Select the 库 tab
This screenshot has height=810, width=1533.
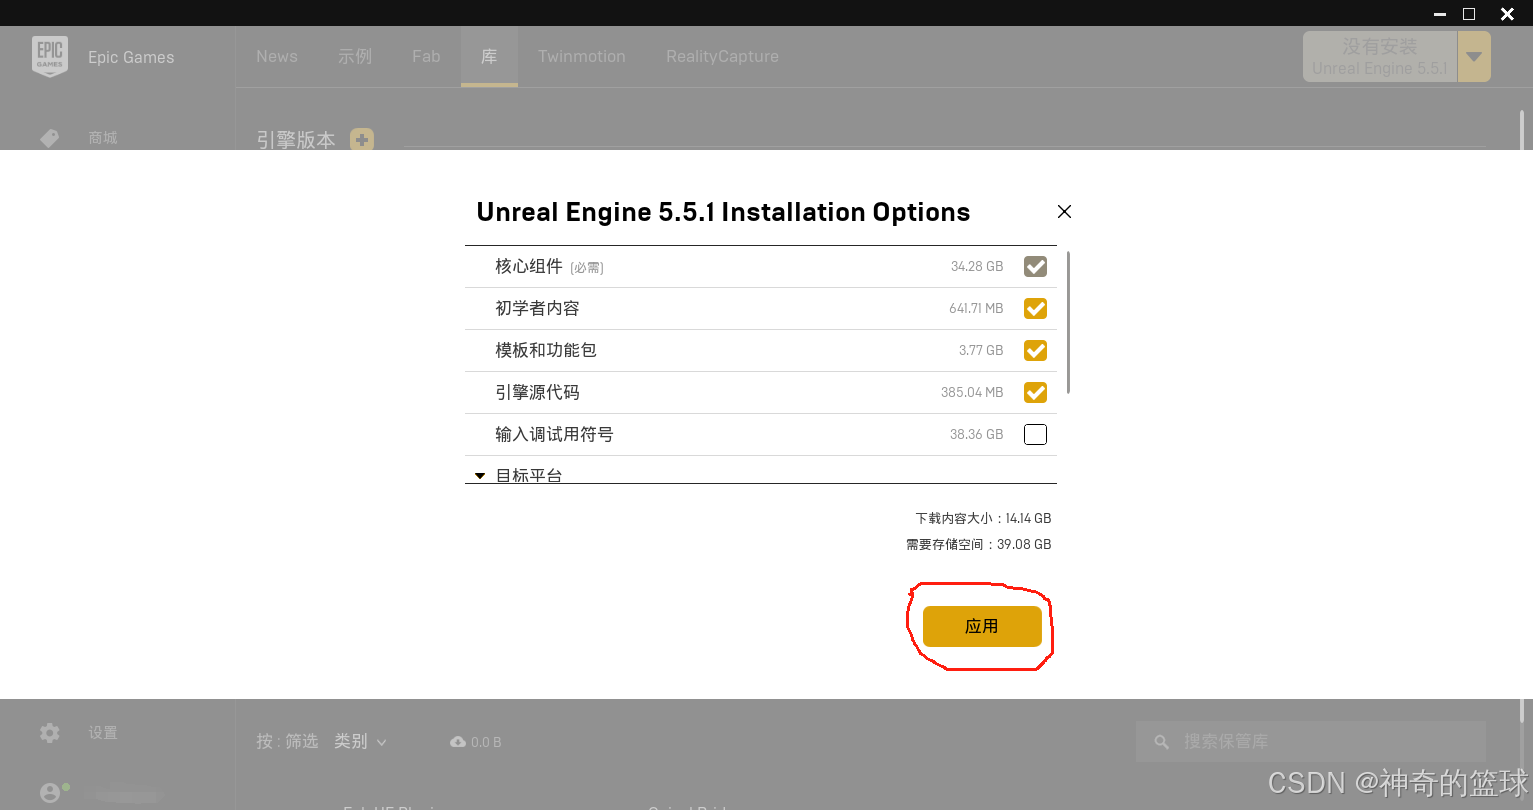coord(489,57)
